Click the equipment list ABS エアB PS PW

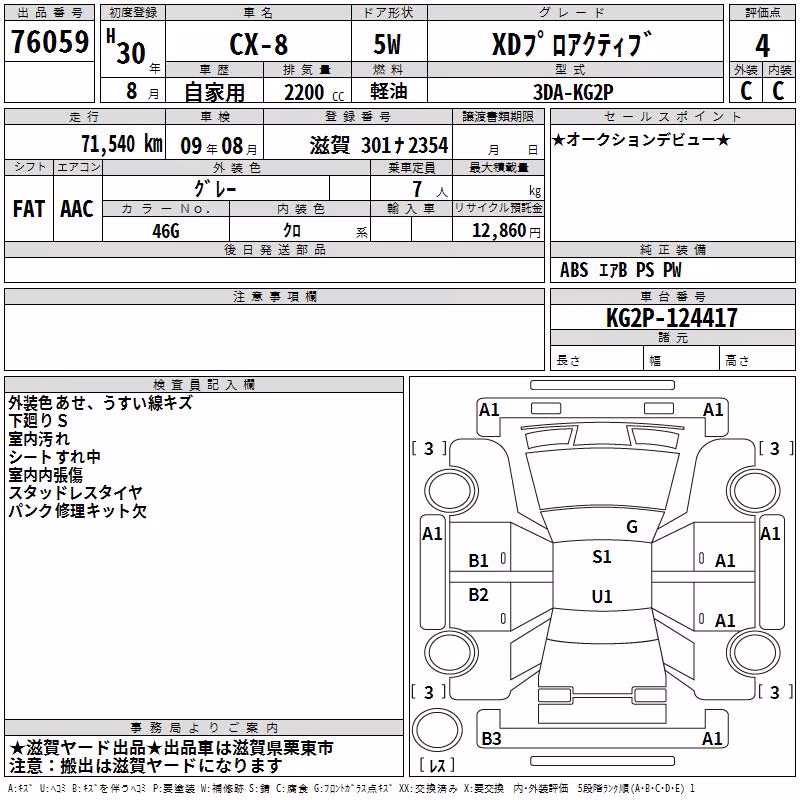620,270
